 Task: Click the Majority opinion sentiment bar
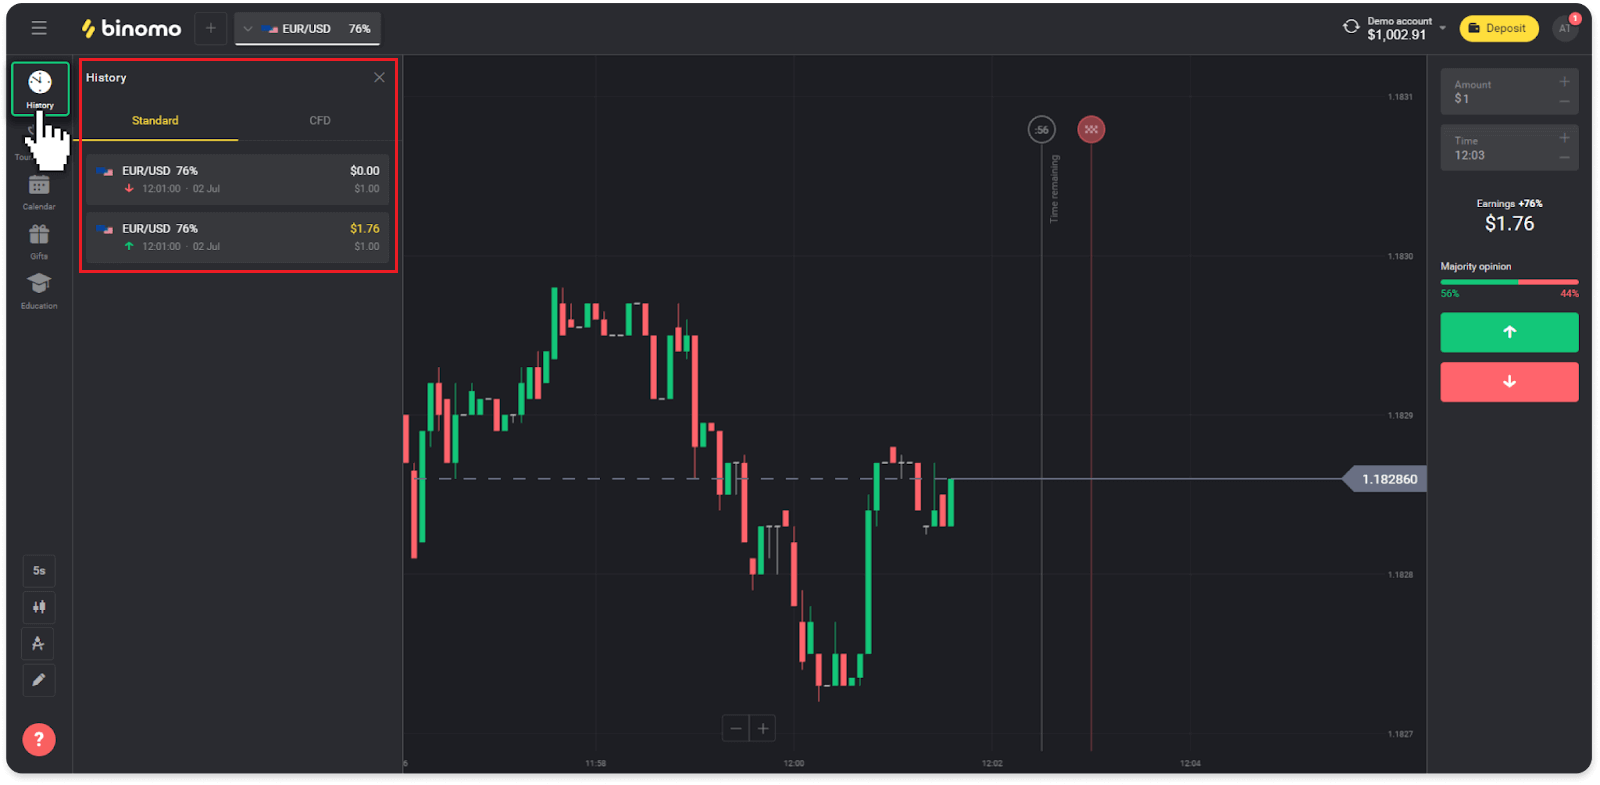point(1509,282)
